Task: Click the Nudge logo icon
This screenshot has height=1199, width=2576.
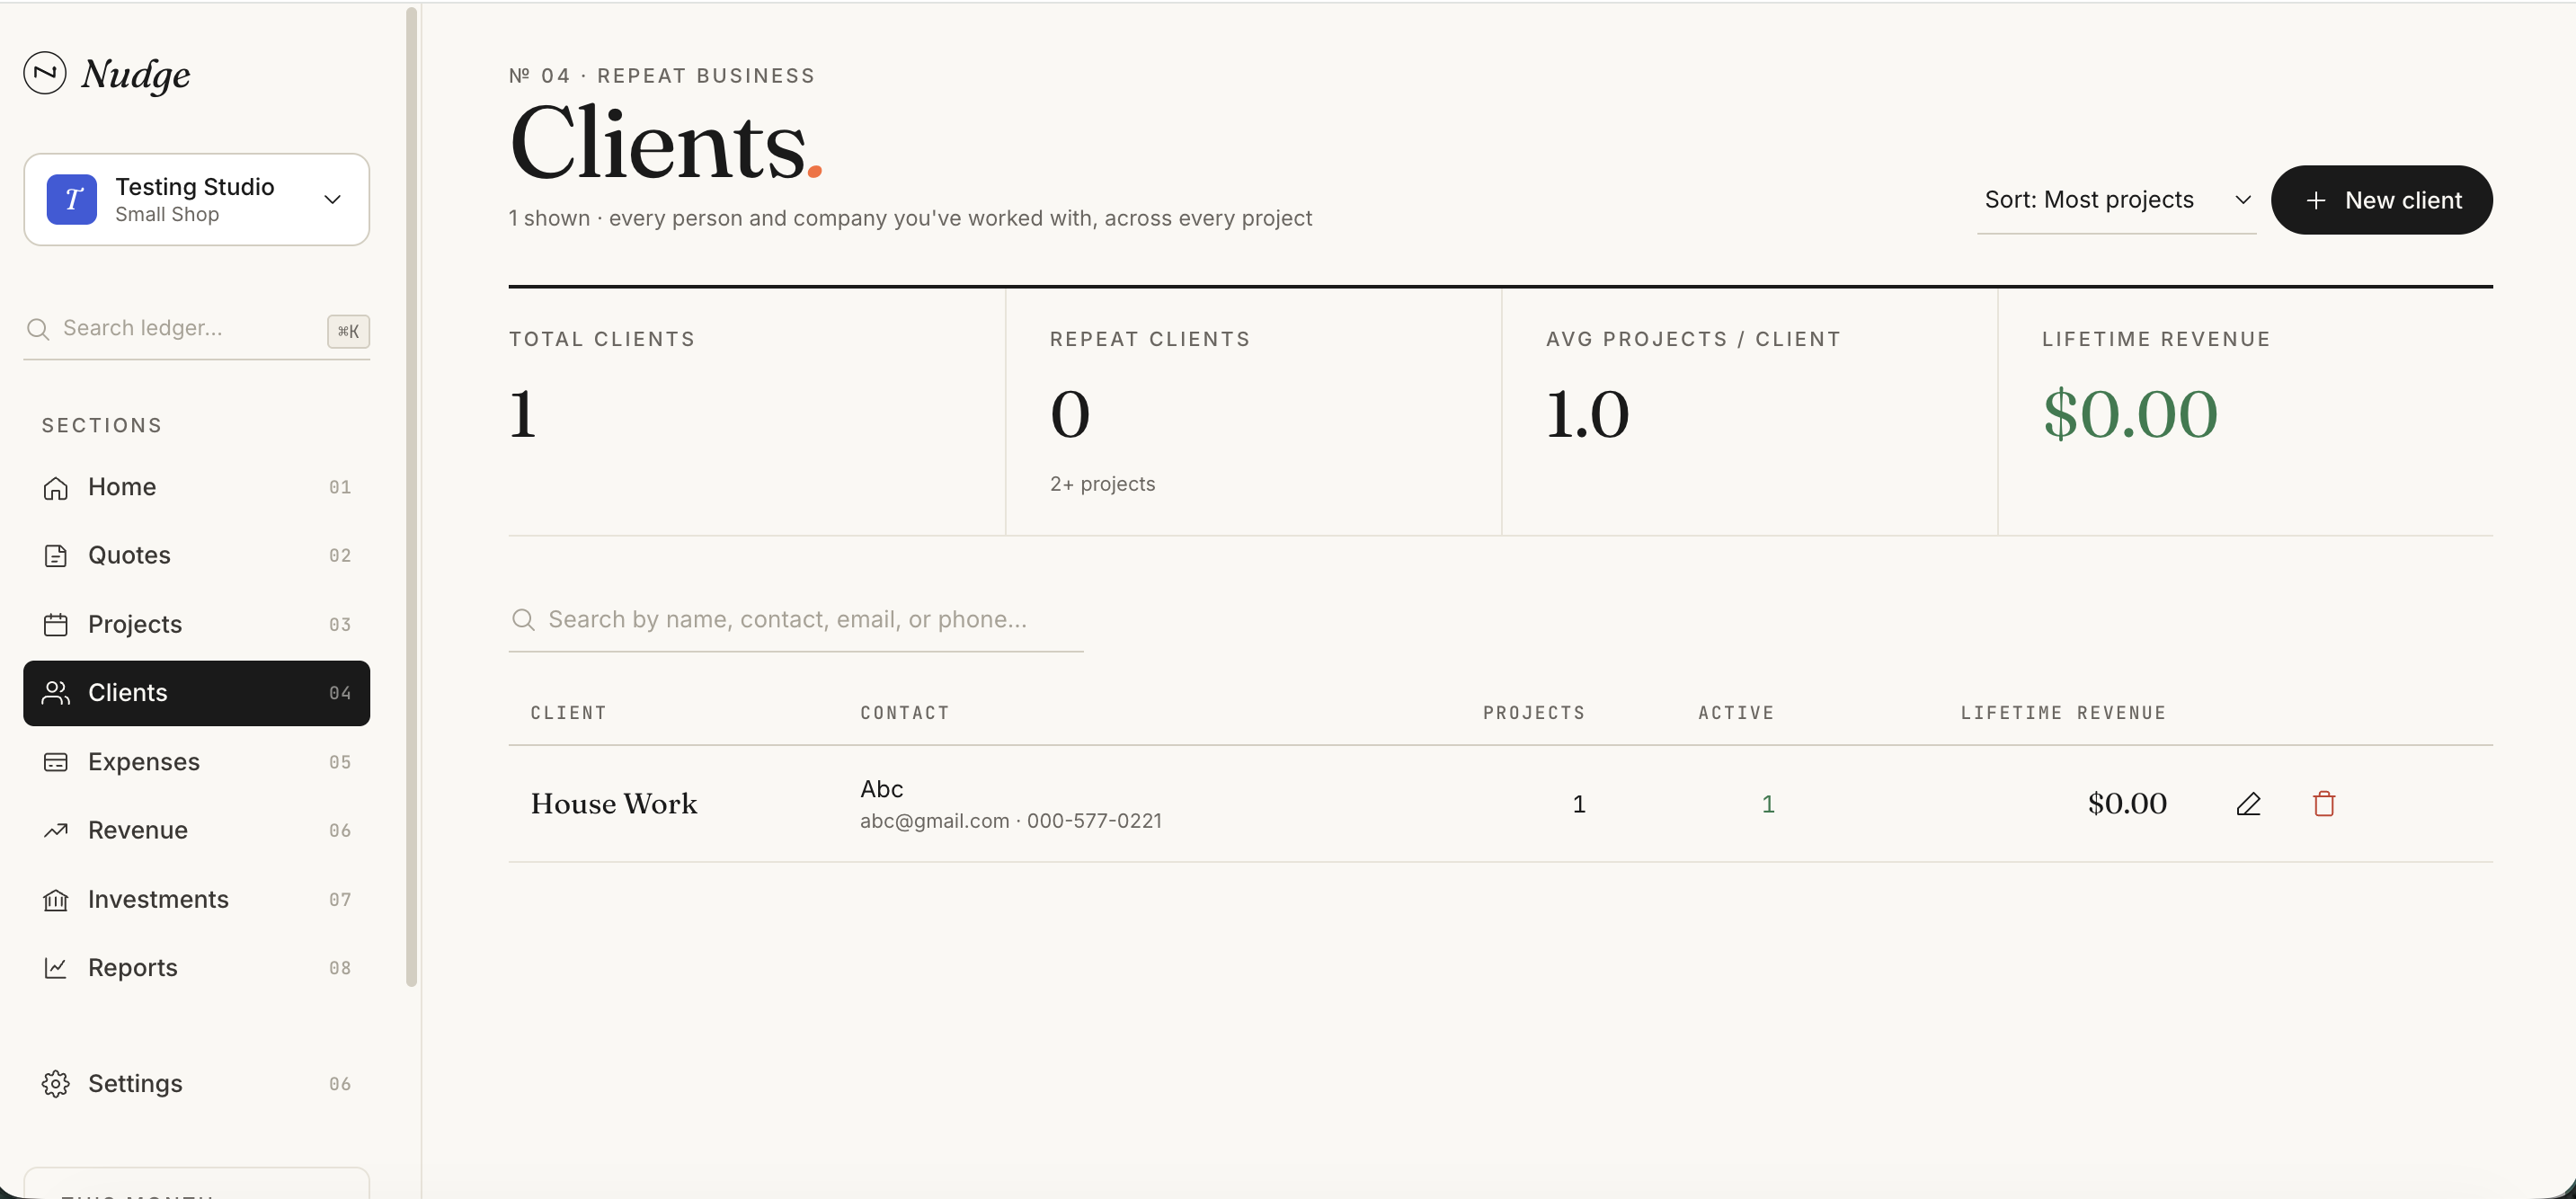Action: pos(45,73)
